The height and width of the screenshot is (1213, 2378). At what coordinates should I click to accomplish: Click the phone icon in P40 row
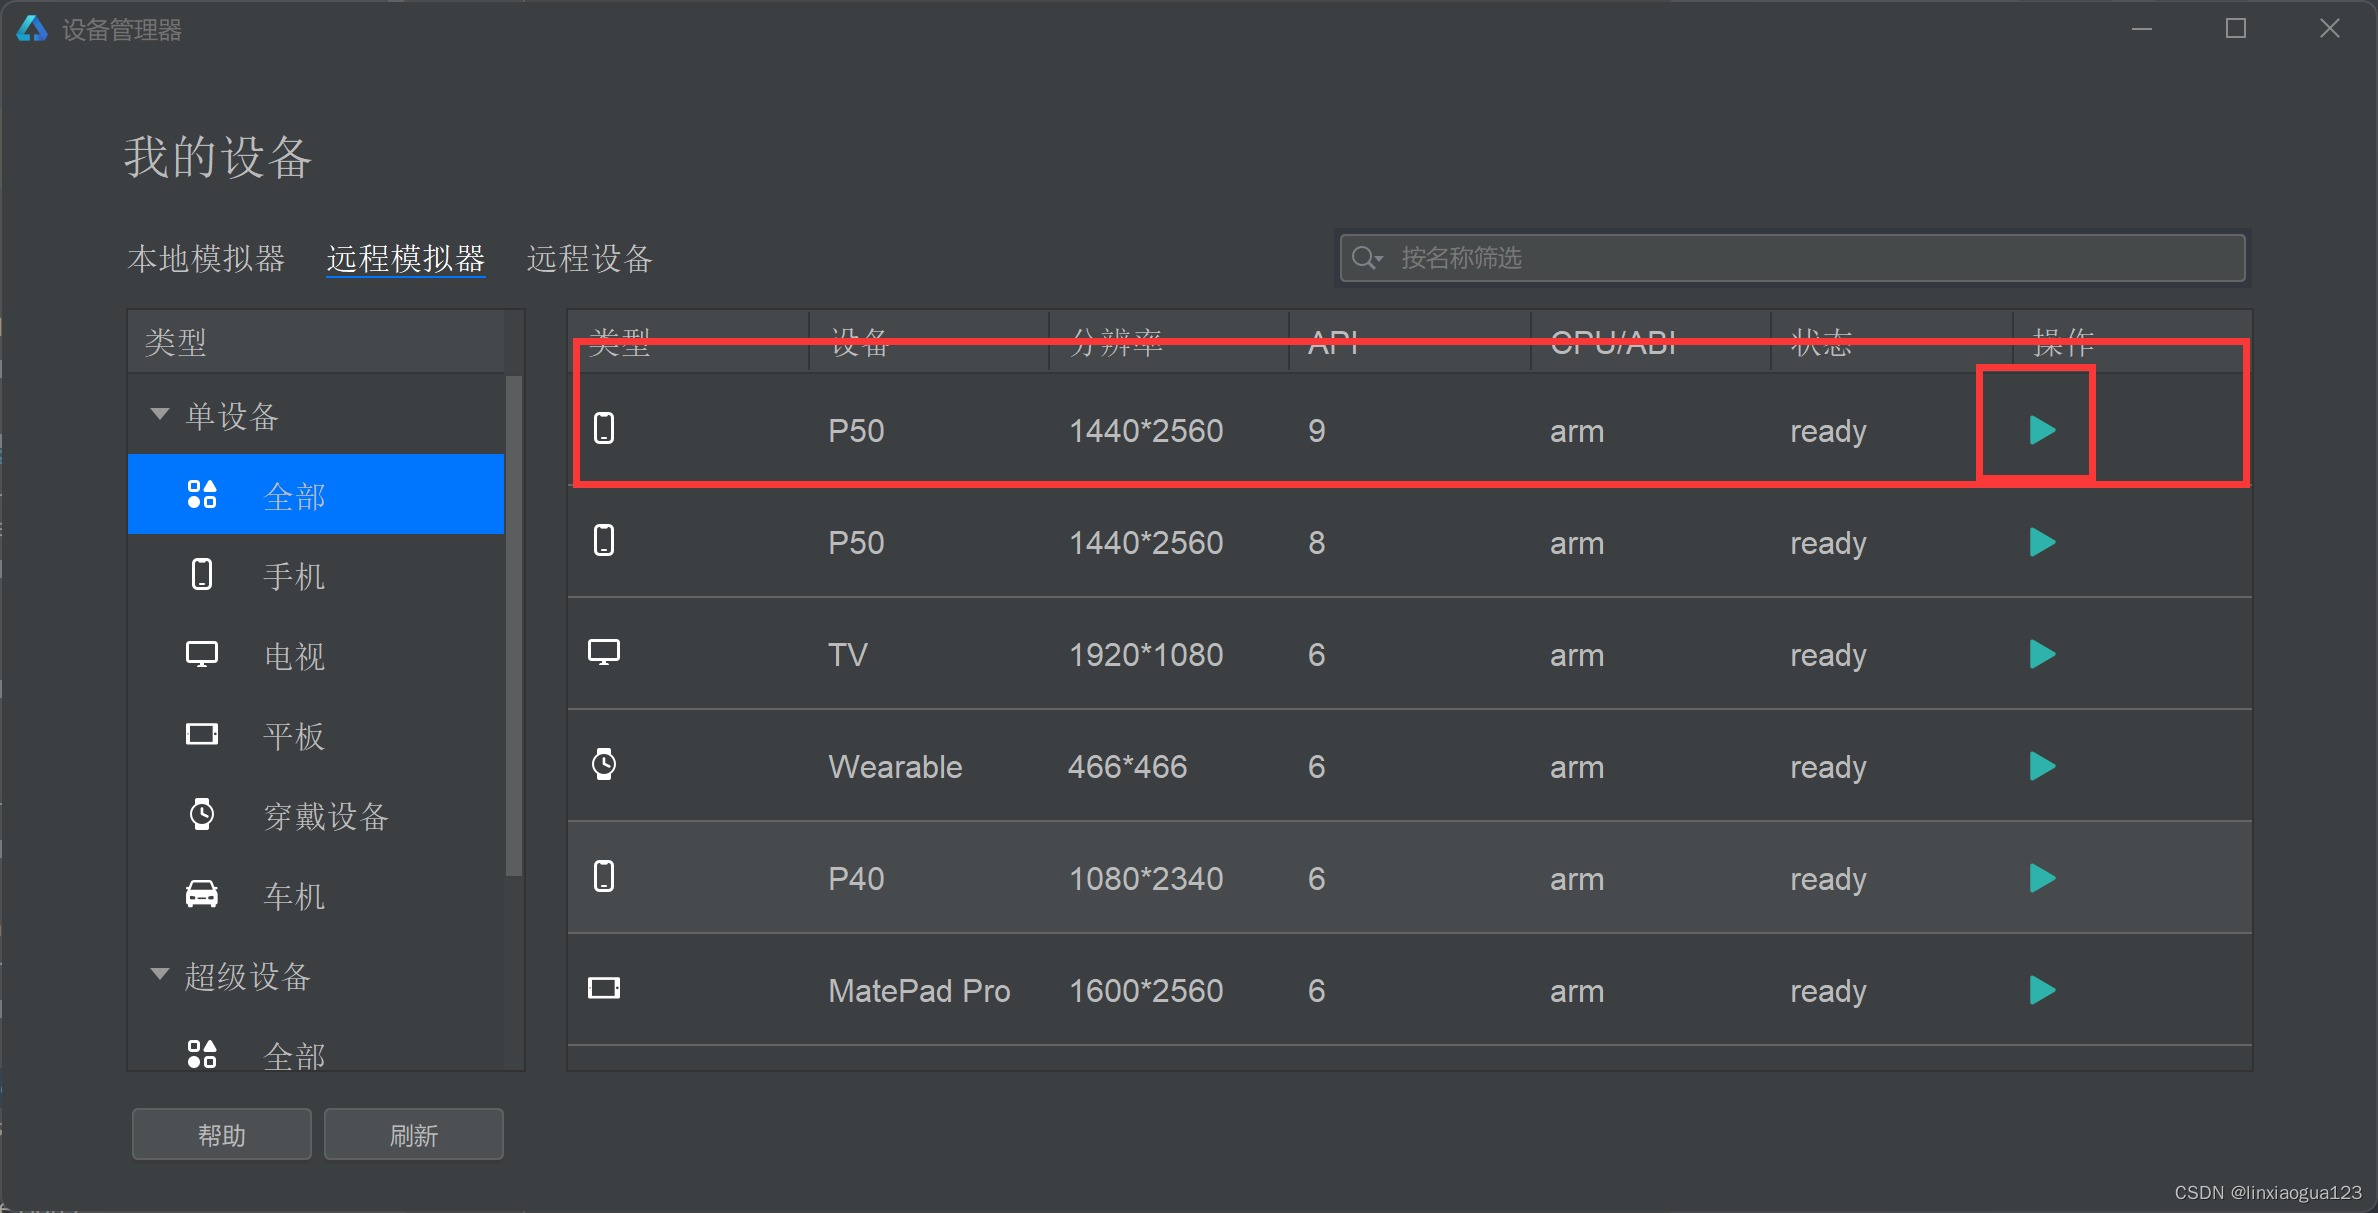point(604,877)
